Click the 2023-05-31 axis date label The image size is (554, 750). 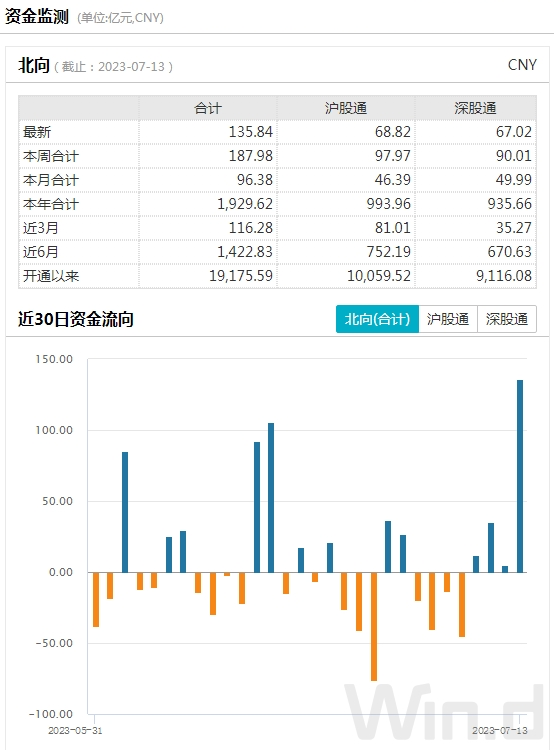pyautogui.click(x=75, y=730)
